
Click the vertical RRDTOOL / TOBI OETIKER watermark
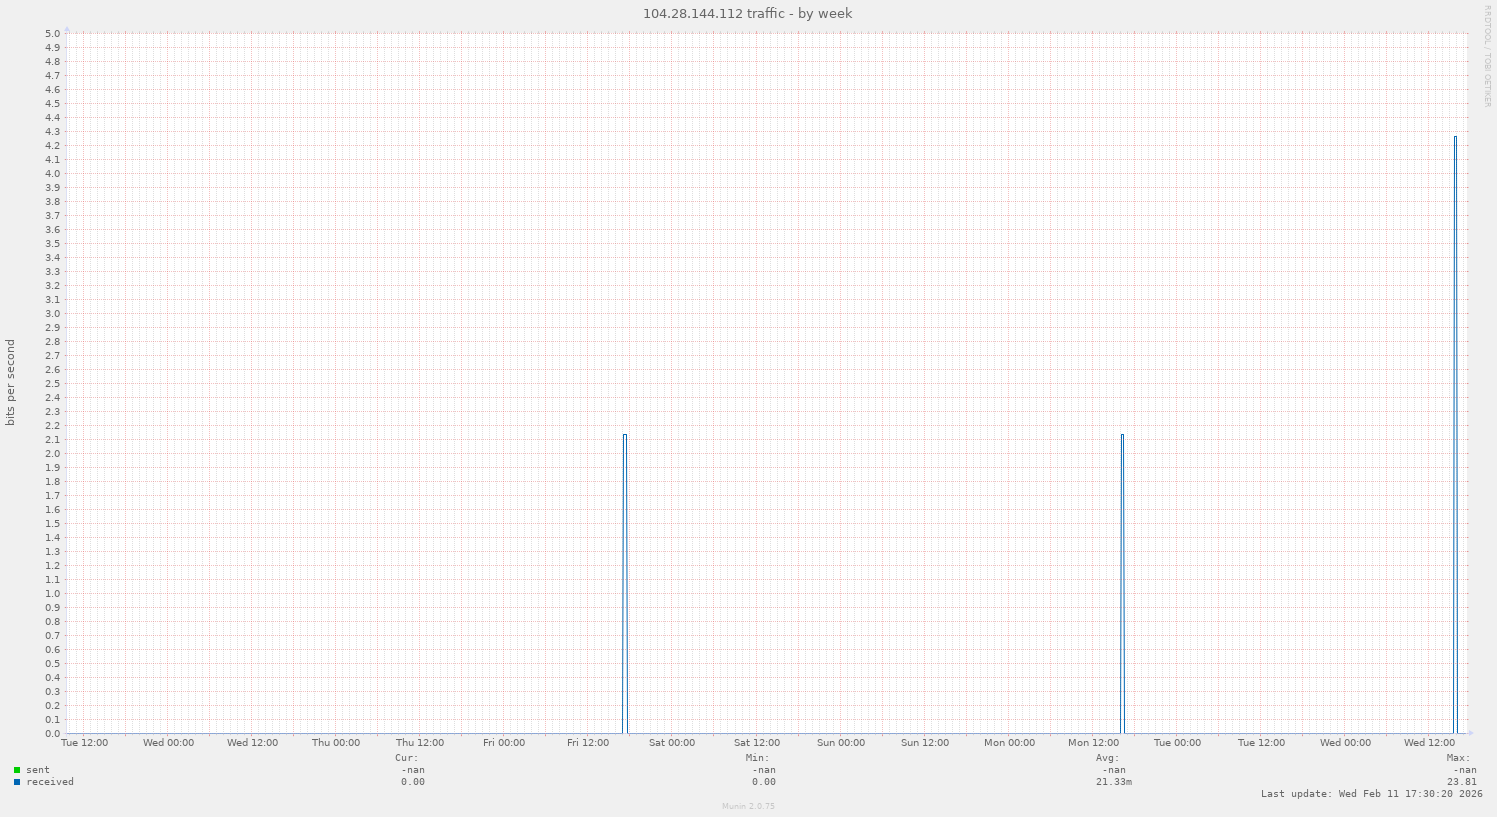coord(1487,55)
